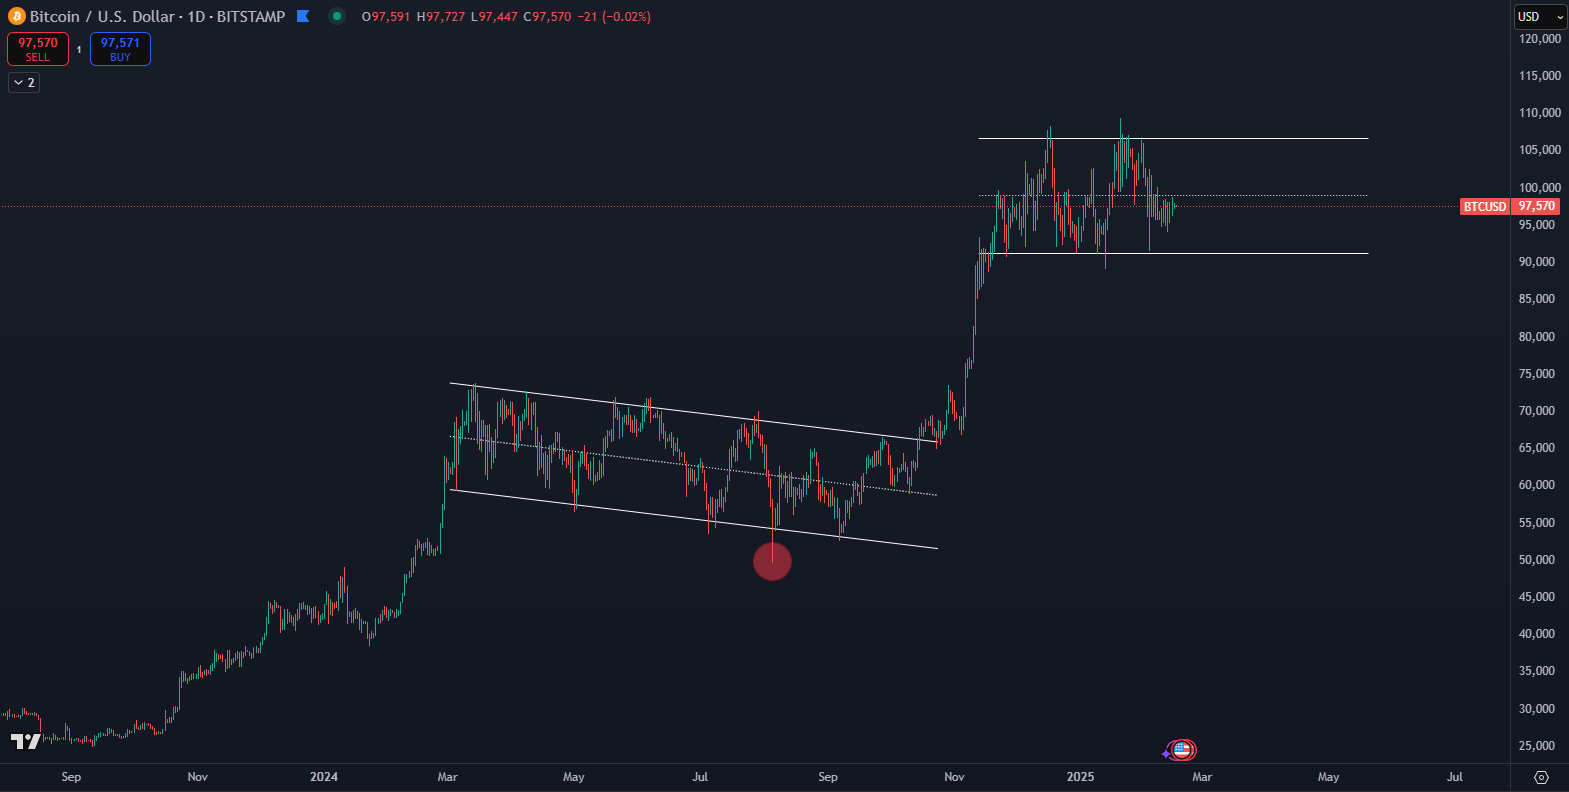Click the US flag economic event icon
Screen dimensions: 1569x792
[x=1182, y=749]
